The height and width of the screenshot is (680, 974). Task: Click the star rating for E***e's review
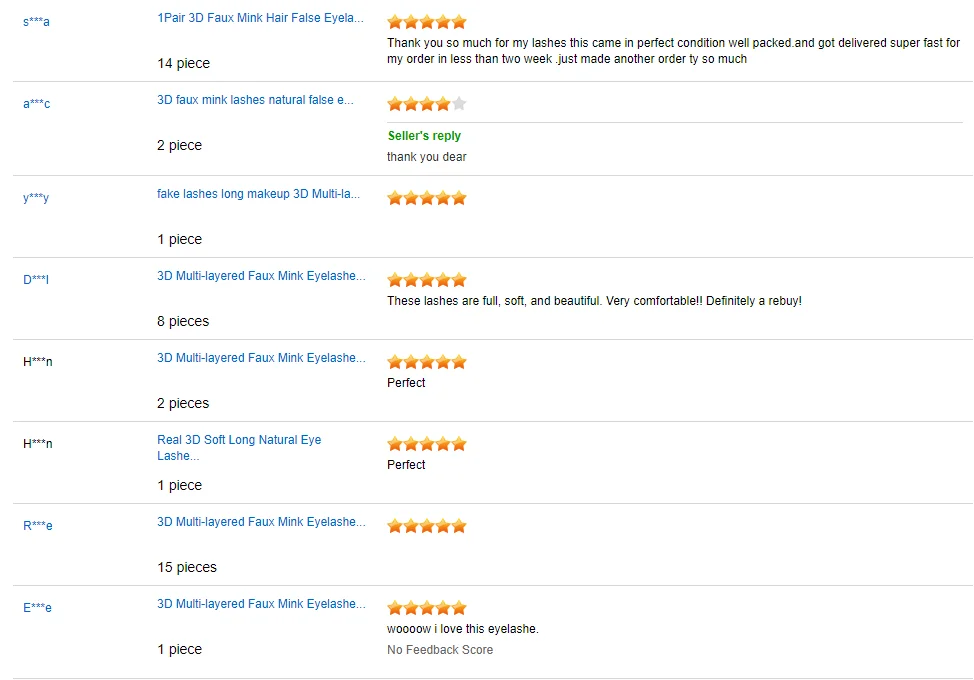click(x=427, y=607)
